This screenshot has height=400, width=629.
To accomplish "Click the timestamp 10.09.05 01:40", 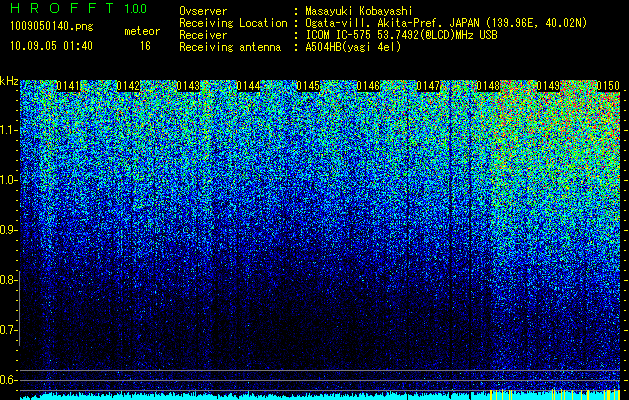I will (51, 46).
